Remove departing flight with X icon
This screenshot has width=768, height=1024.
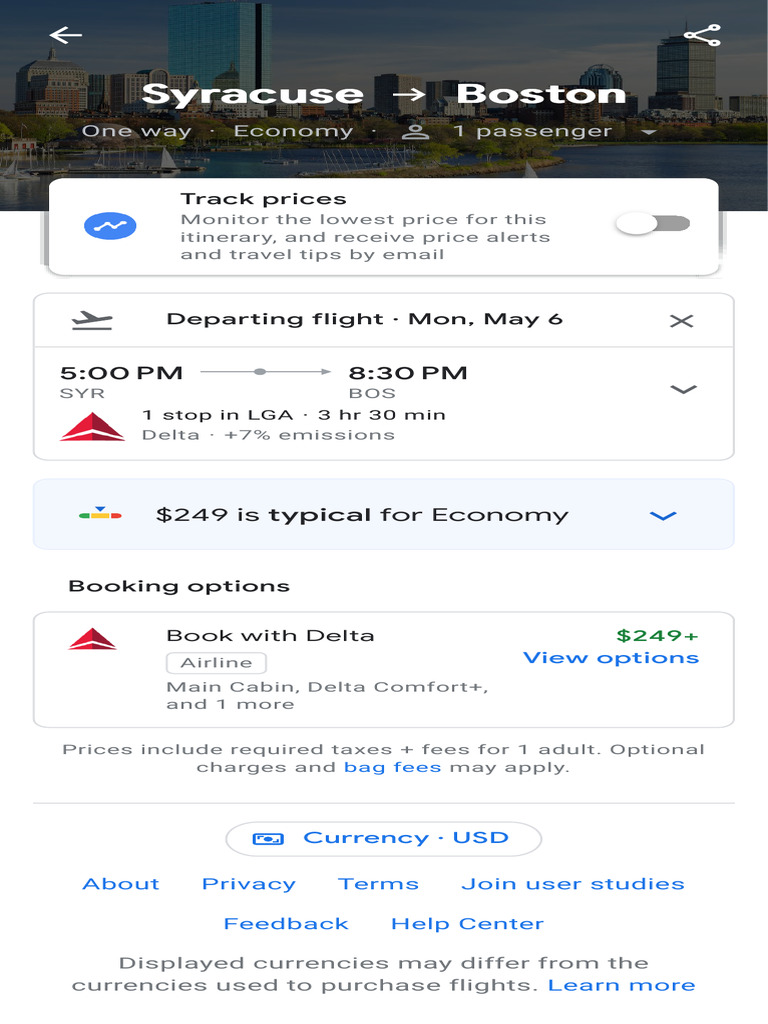coord(681,320)
